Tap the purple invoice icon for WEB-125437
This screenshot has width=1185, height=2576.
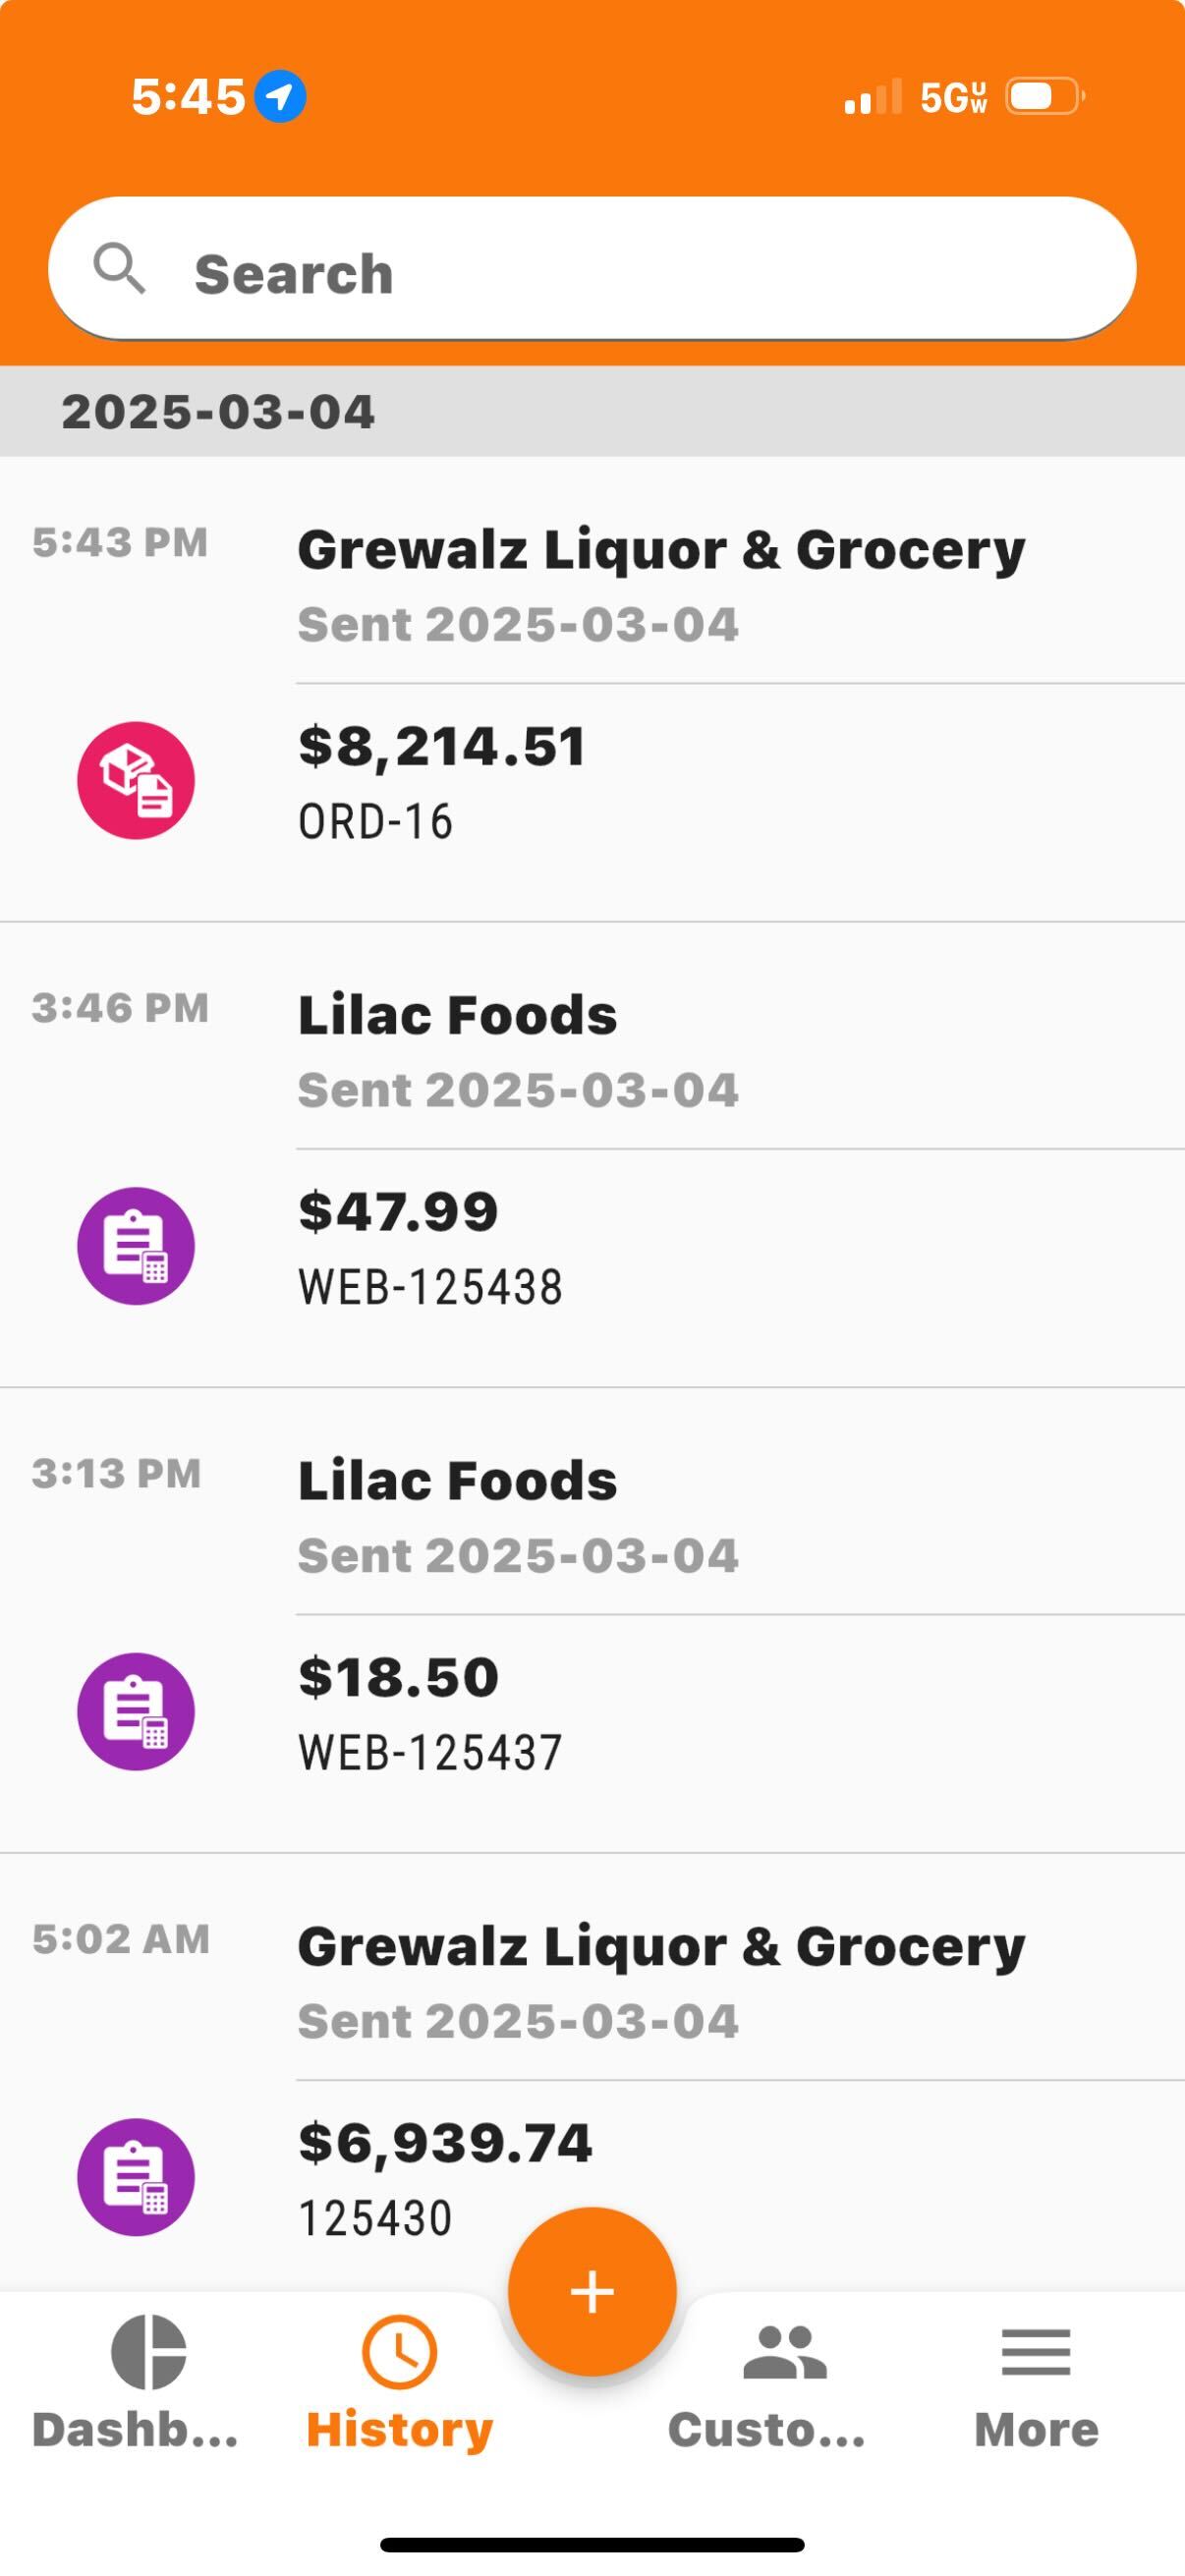[x=136, y=1711]
